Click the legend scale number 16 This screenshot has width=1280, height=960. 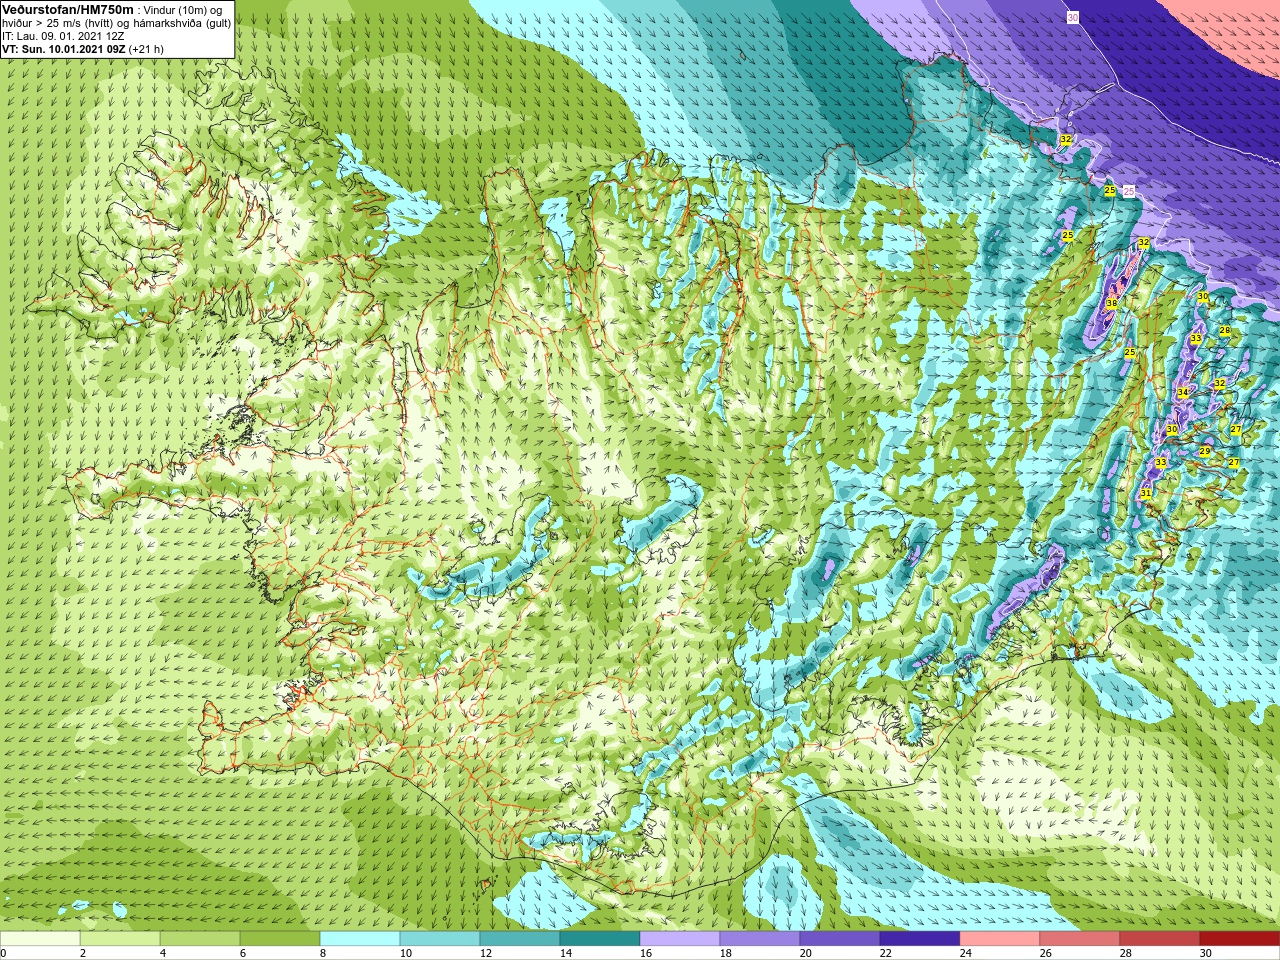[646, 953]
